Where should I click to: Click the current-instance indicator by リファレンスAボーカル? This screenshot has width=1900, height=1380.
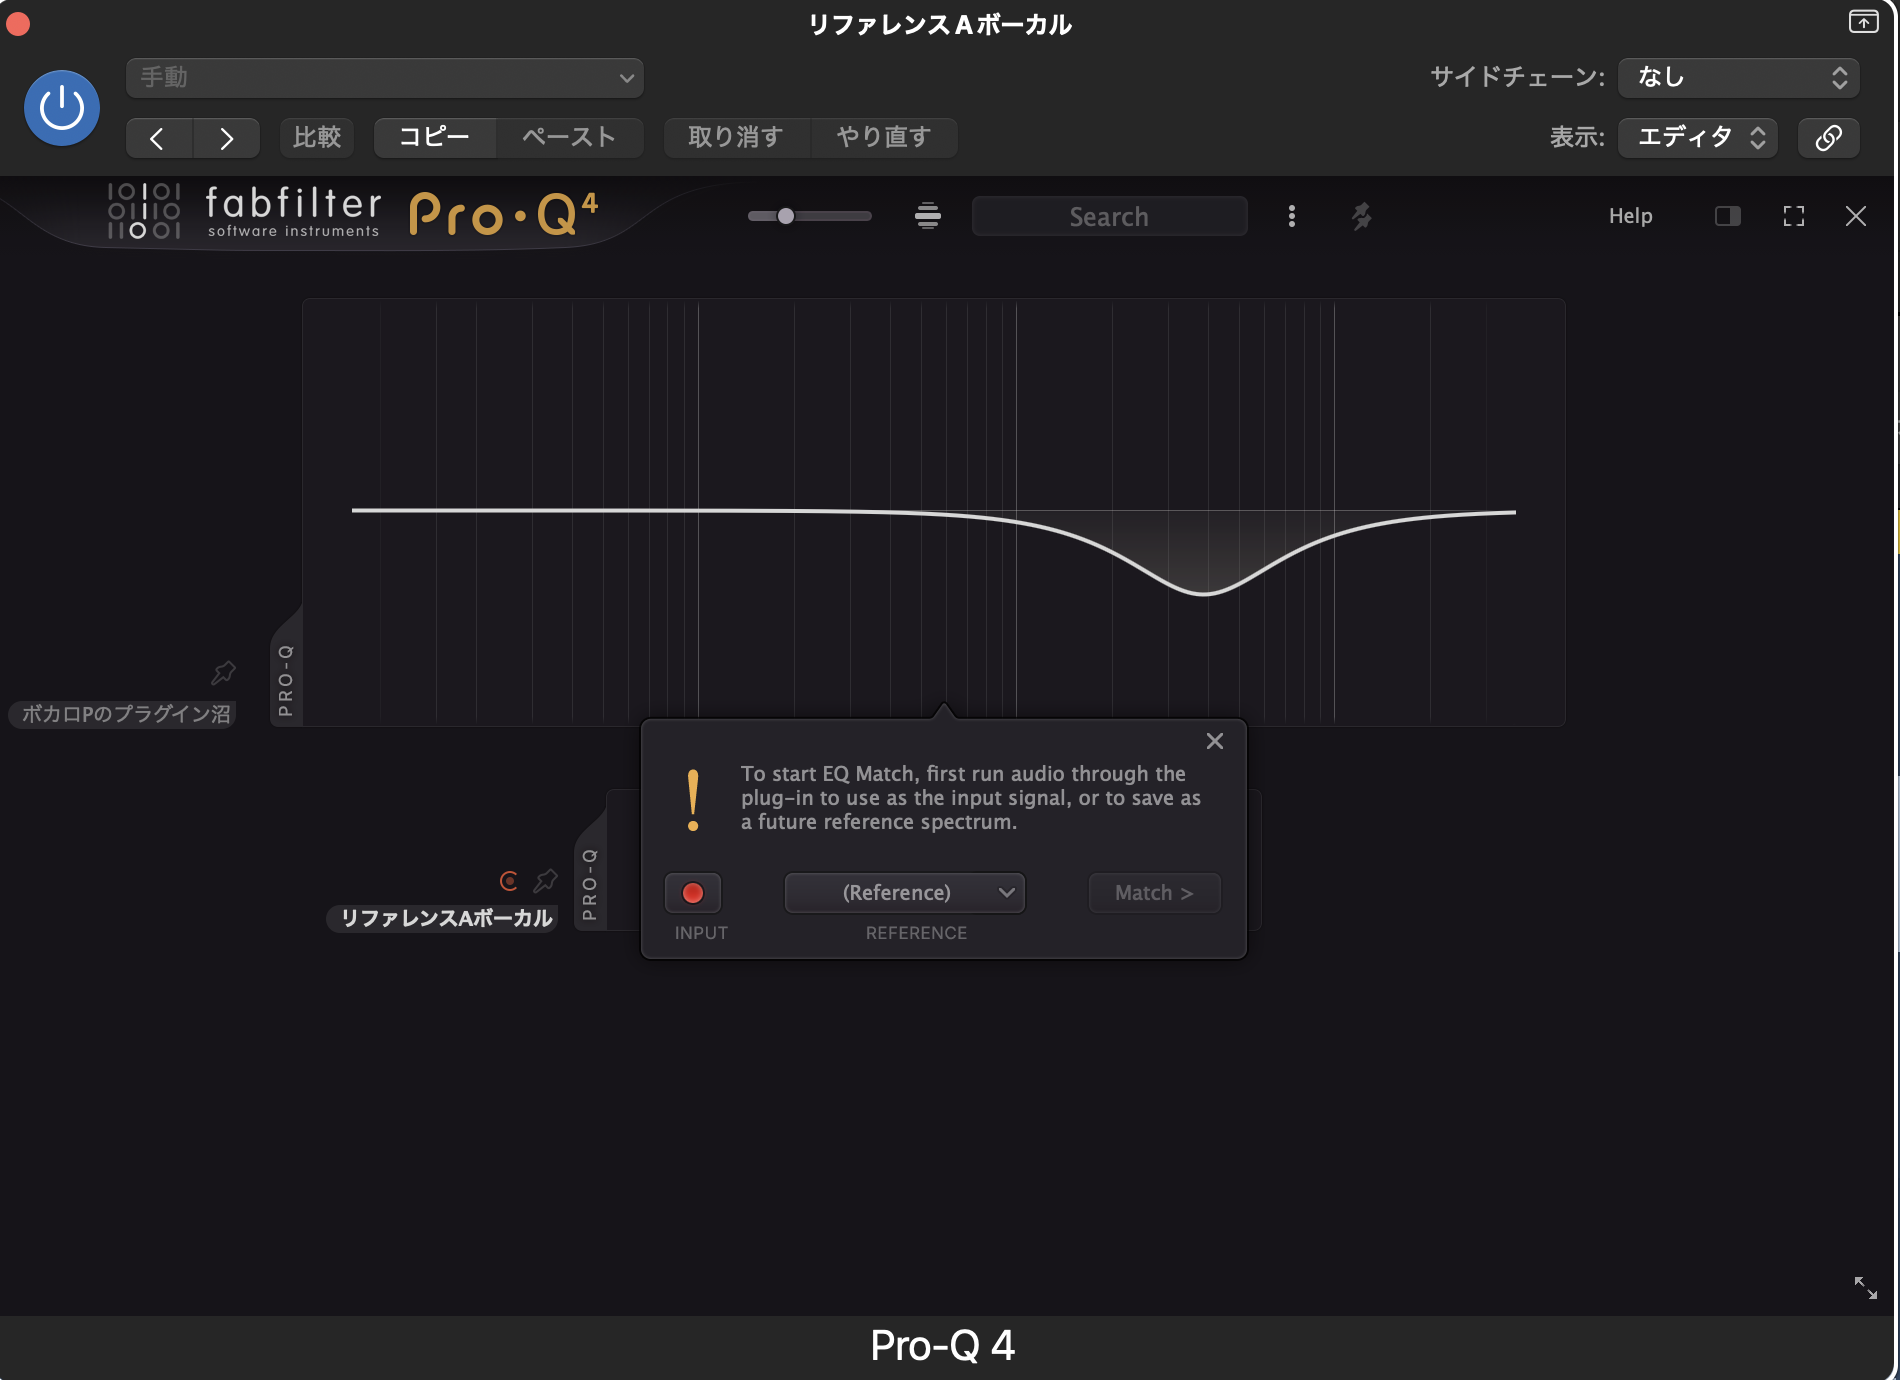pos(509,881)
